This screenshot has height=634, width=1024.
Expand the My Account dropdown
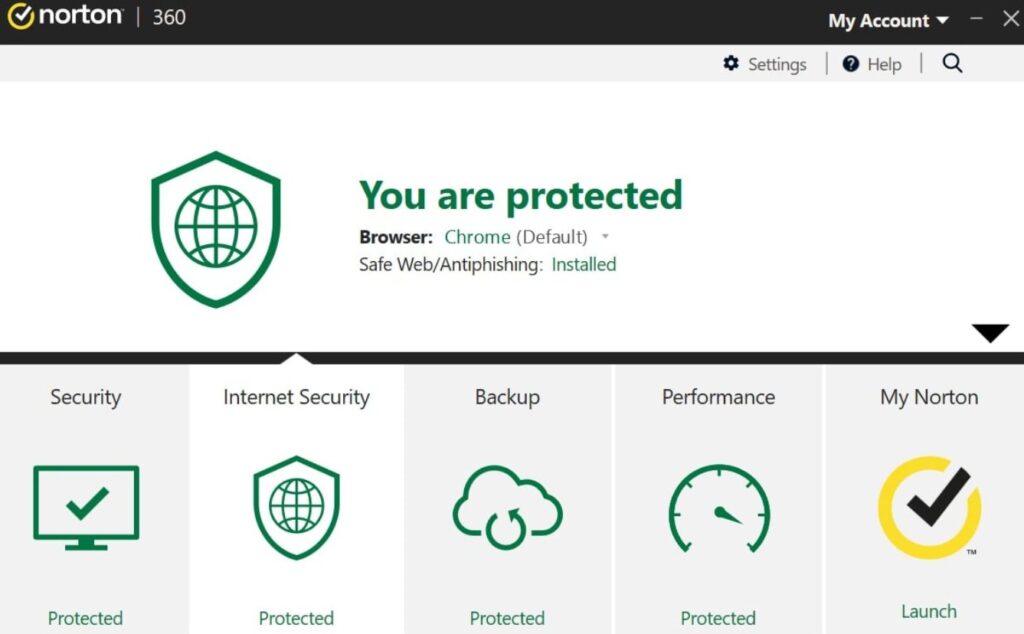[888, 21]
